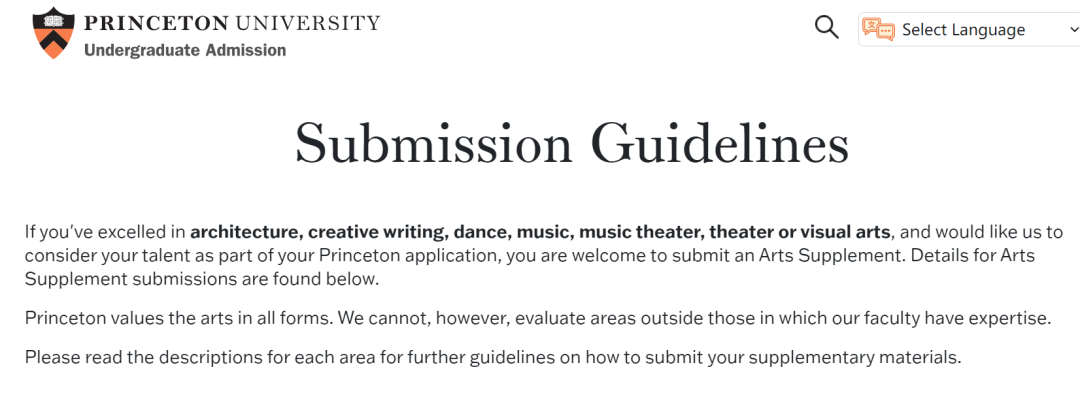
Task: Click line Supplement submissions are found below
Action: 202,280
